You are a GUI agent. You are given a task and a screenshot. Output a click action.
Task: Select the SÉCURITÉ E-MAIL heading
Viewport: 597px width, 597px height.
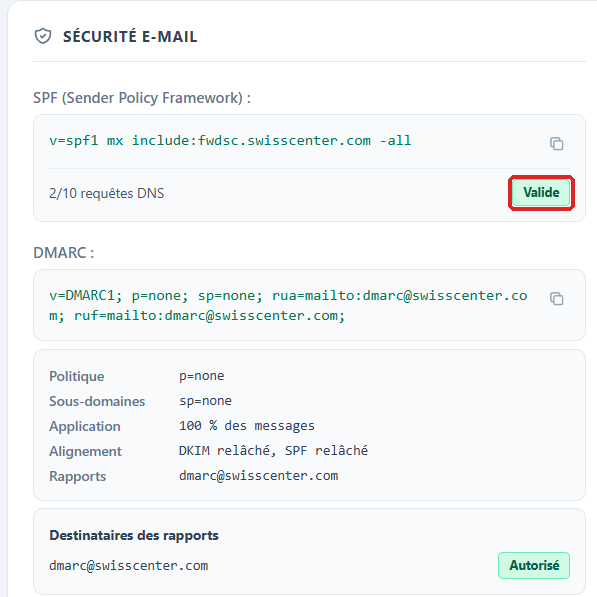130,37
